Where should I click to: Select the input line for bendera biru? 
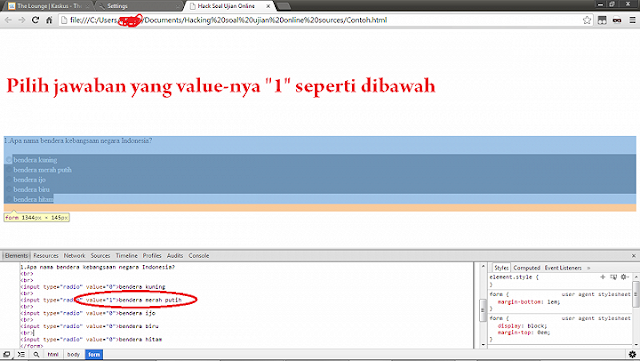point(89,326)
